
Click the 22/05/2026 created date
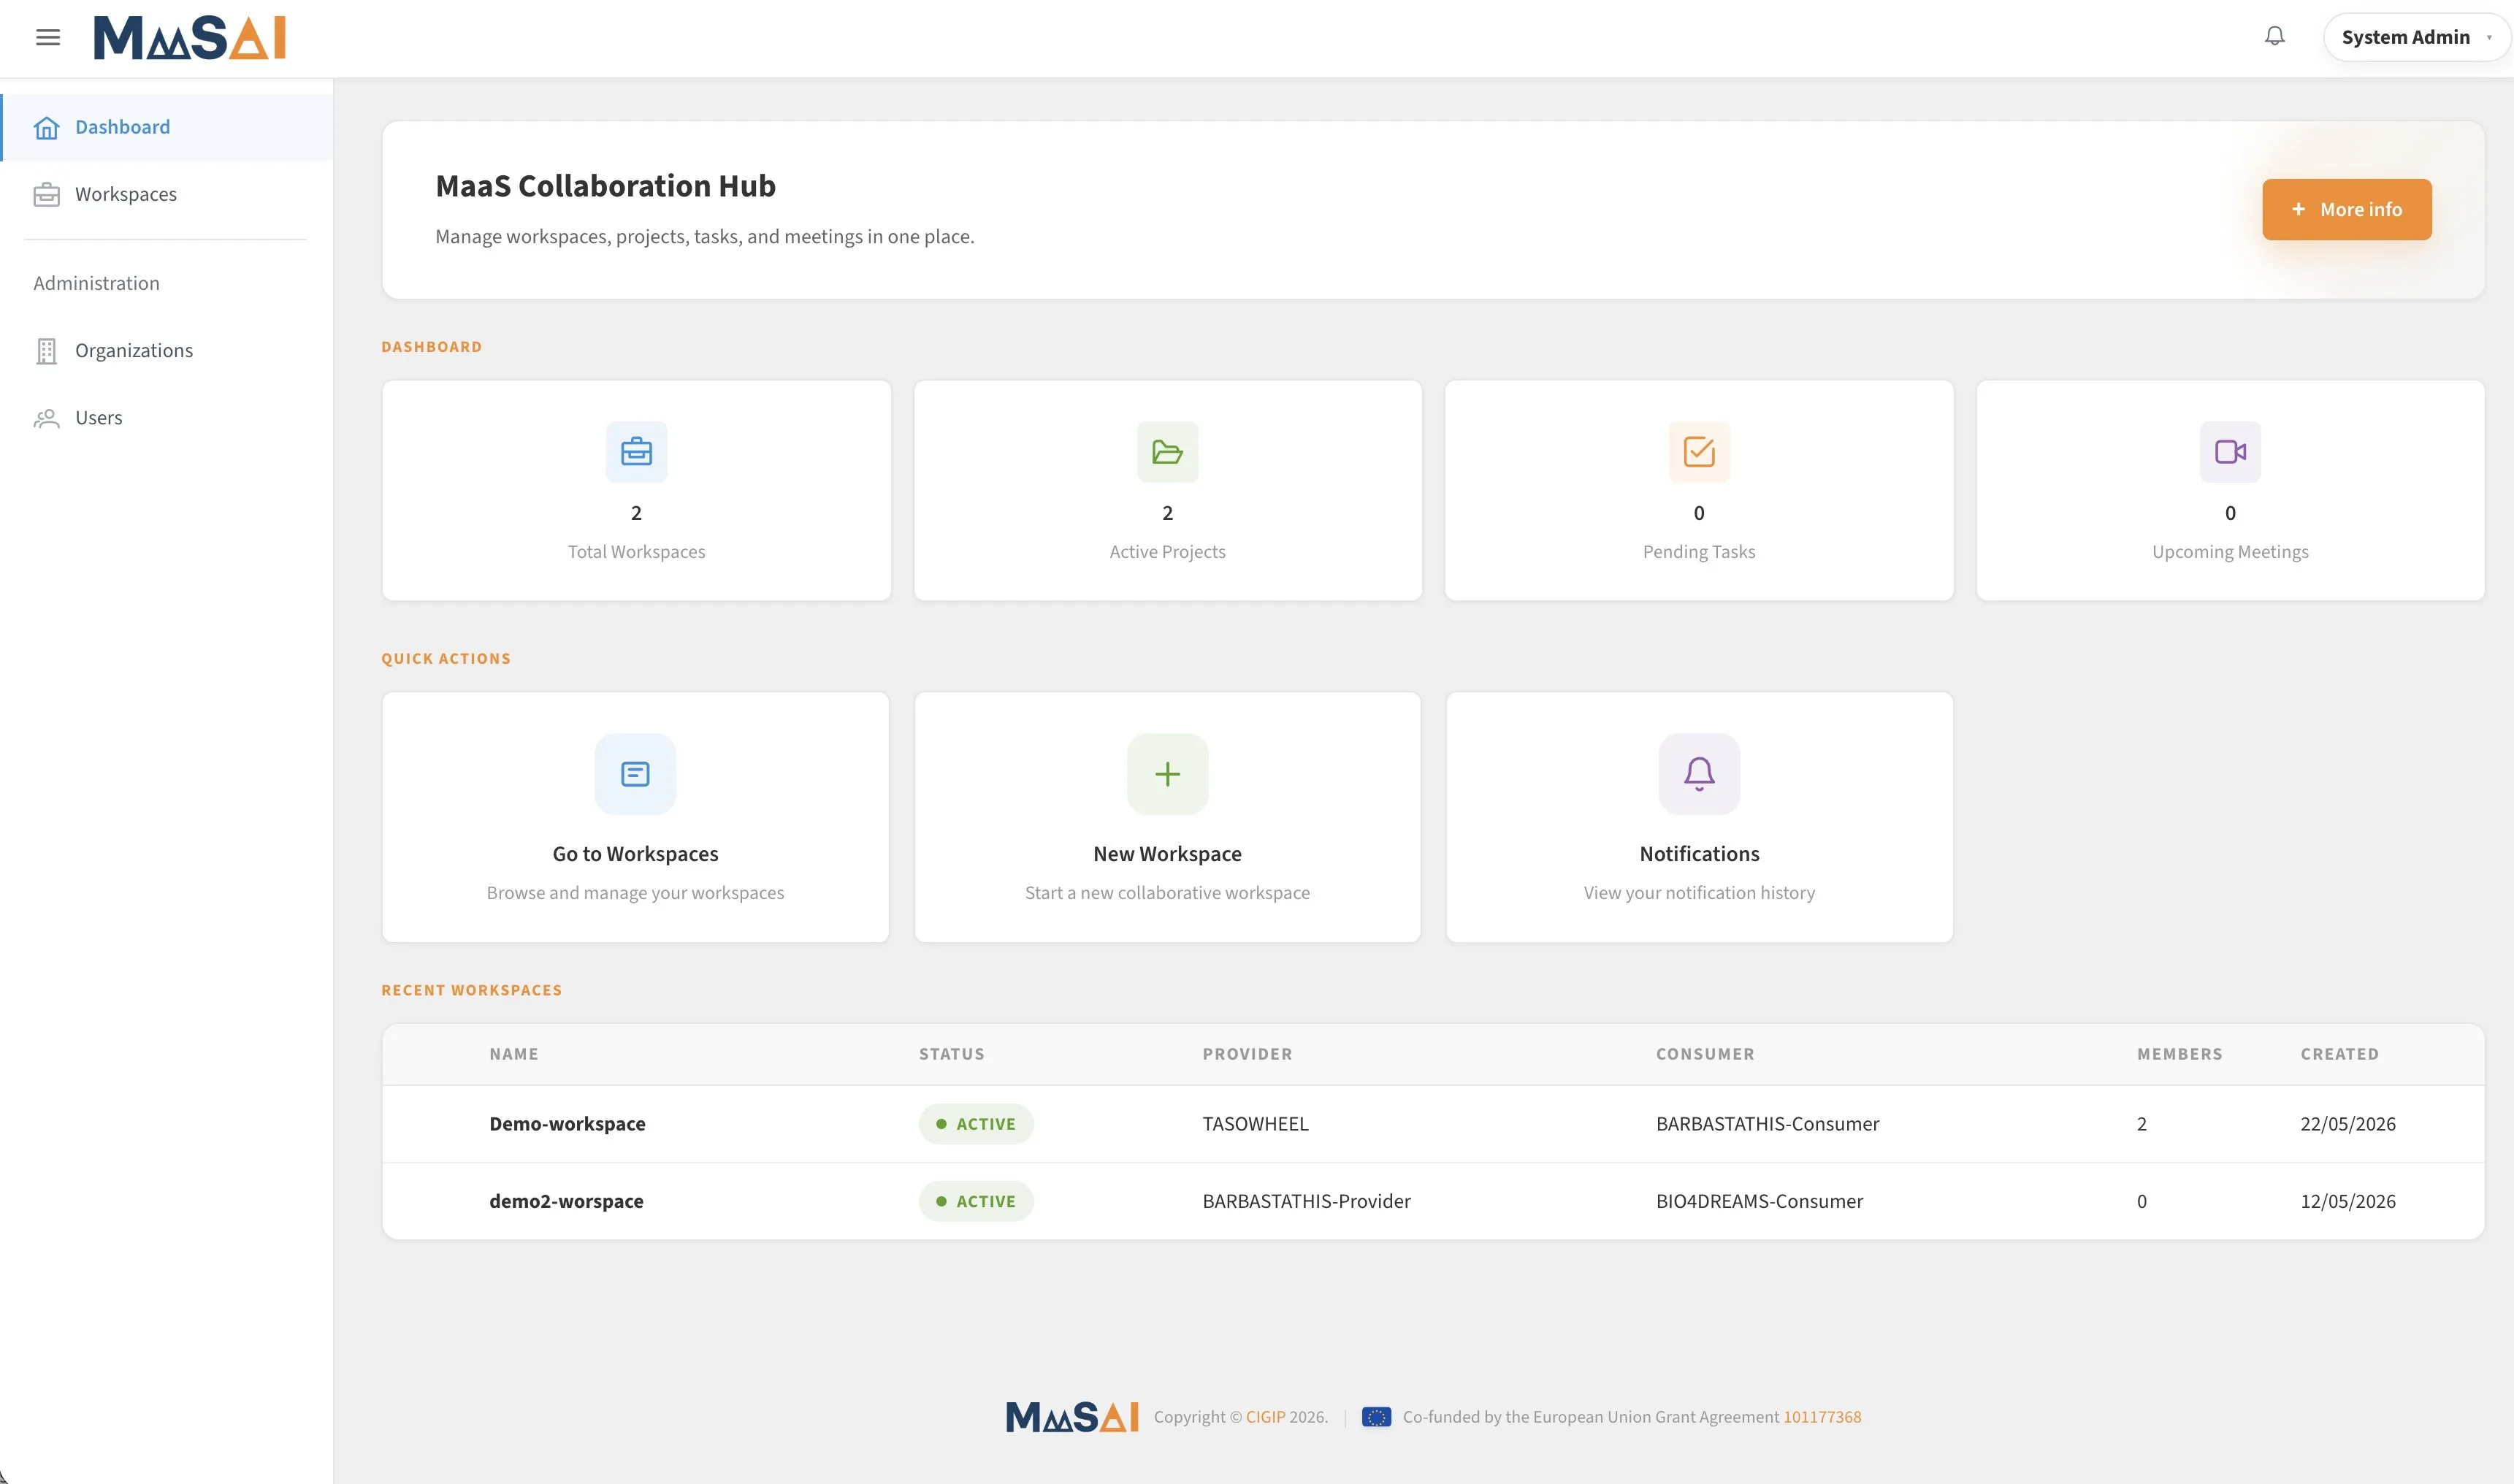coord(2348,1124)
